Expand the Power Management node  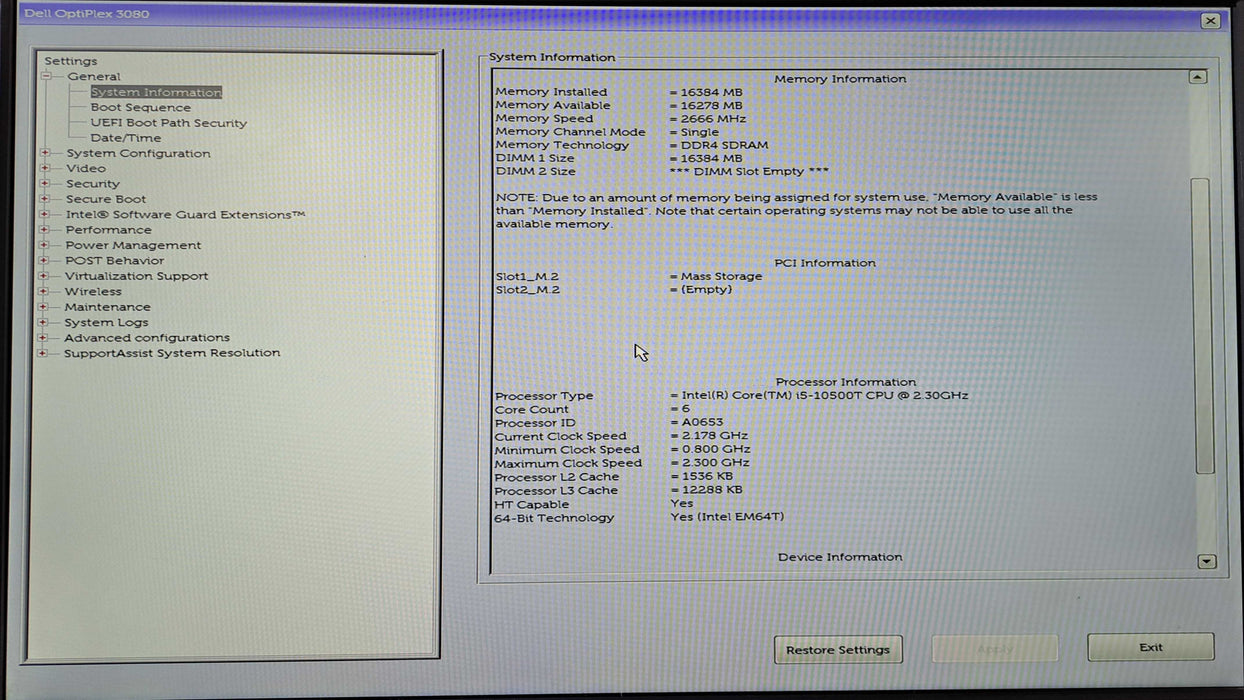point(44,245)
